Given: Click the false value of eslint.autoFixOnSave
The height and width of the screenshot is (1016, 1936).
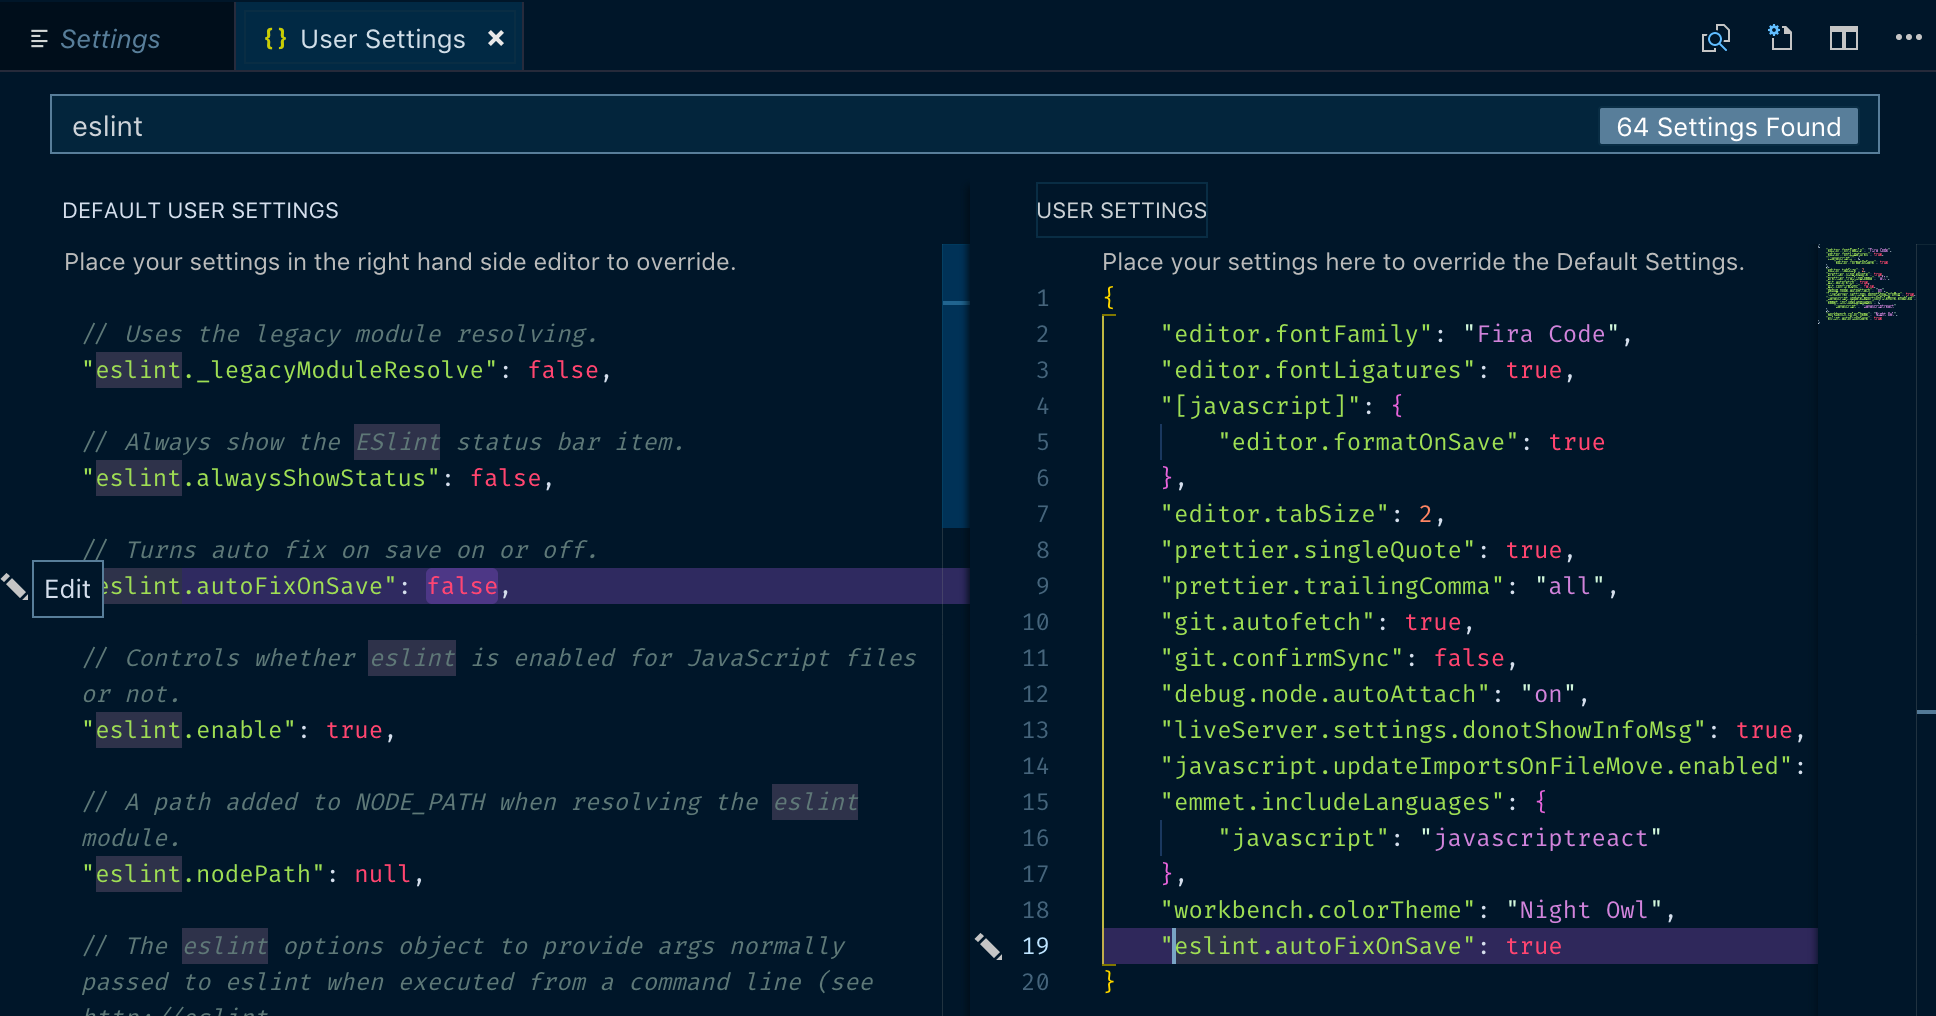Looking at the screenshot, I should pyautogui.click(x=462, y=586).
